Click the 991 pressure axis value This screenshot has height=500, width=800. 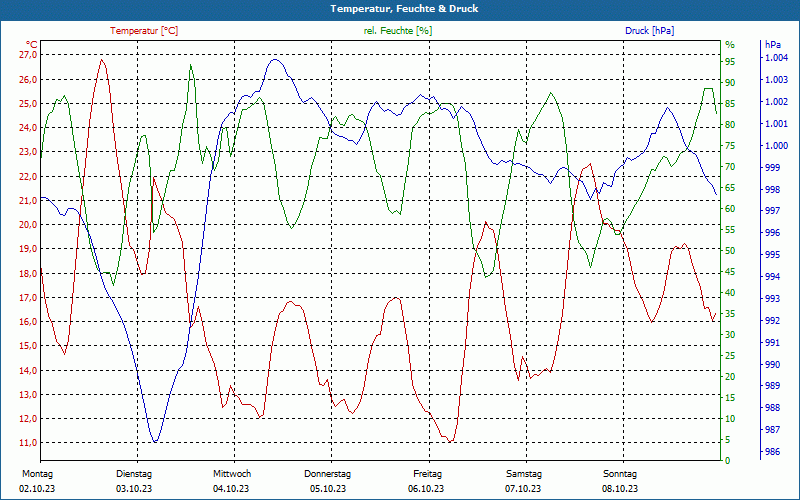(x=772, y=342)
